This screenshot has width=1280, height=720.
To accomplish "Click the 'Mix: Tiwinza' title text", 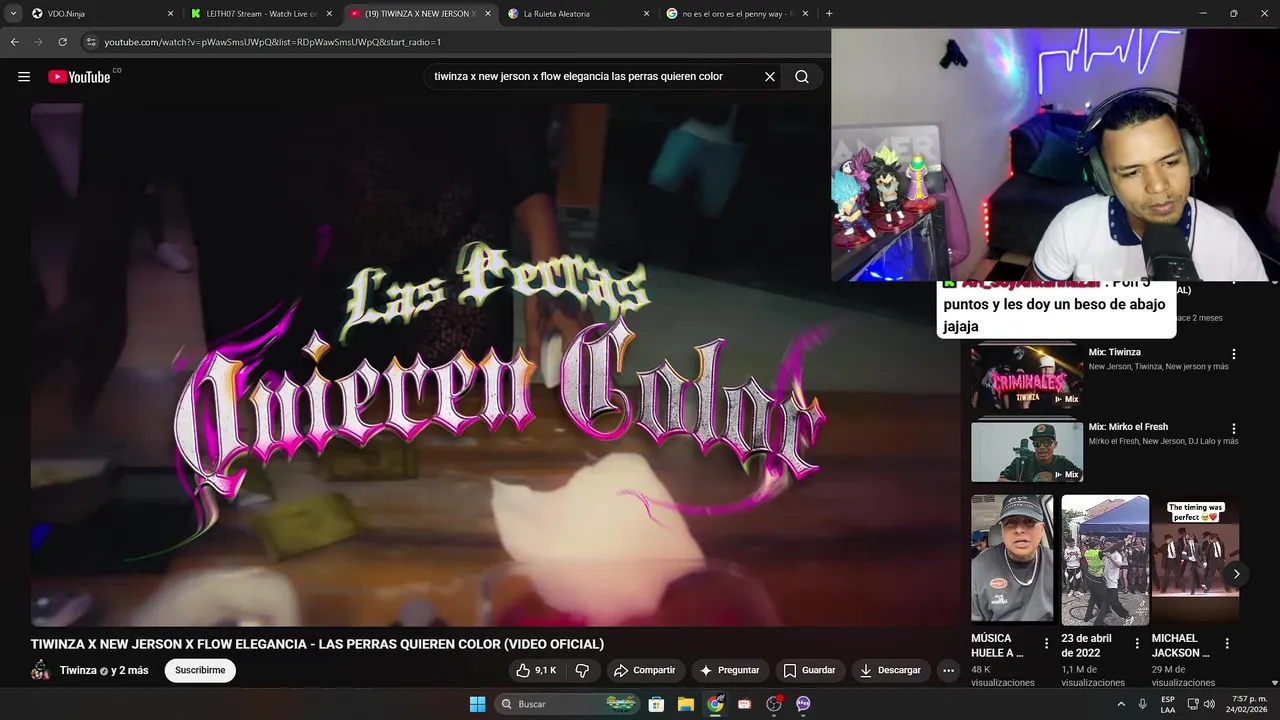I will click(1114, 352).
